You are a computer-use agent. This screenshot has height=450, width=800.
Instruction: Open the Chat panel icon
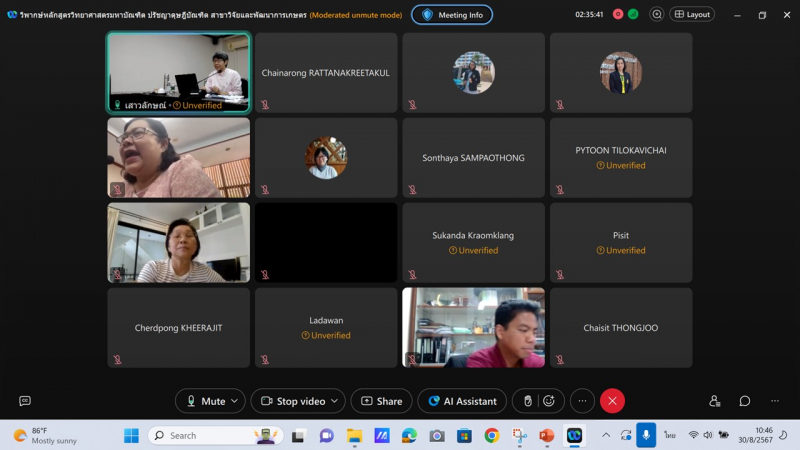(745, 401)
